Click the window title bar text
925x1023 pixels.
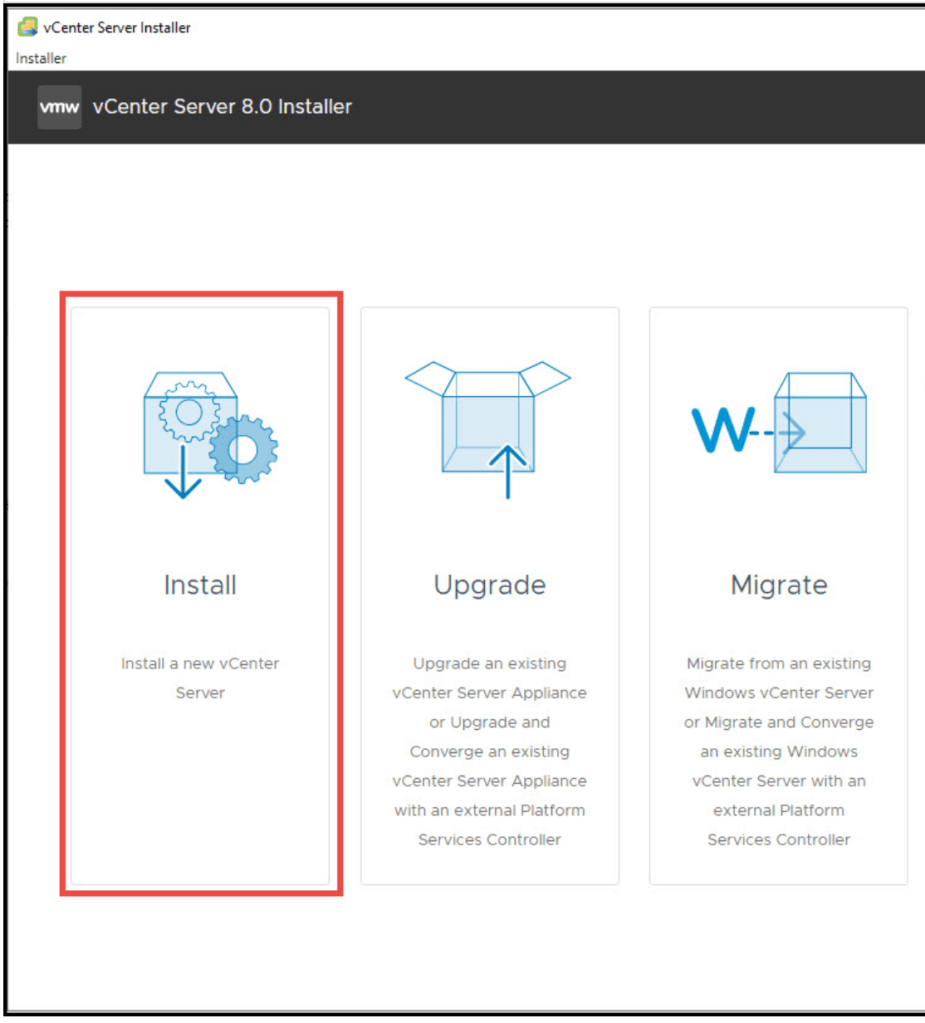[117, 27]
